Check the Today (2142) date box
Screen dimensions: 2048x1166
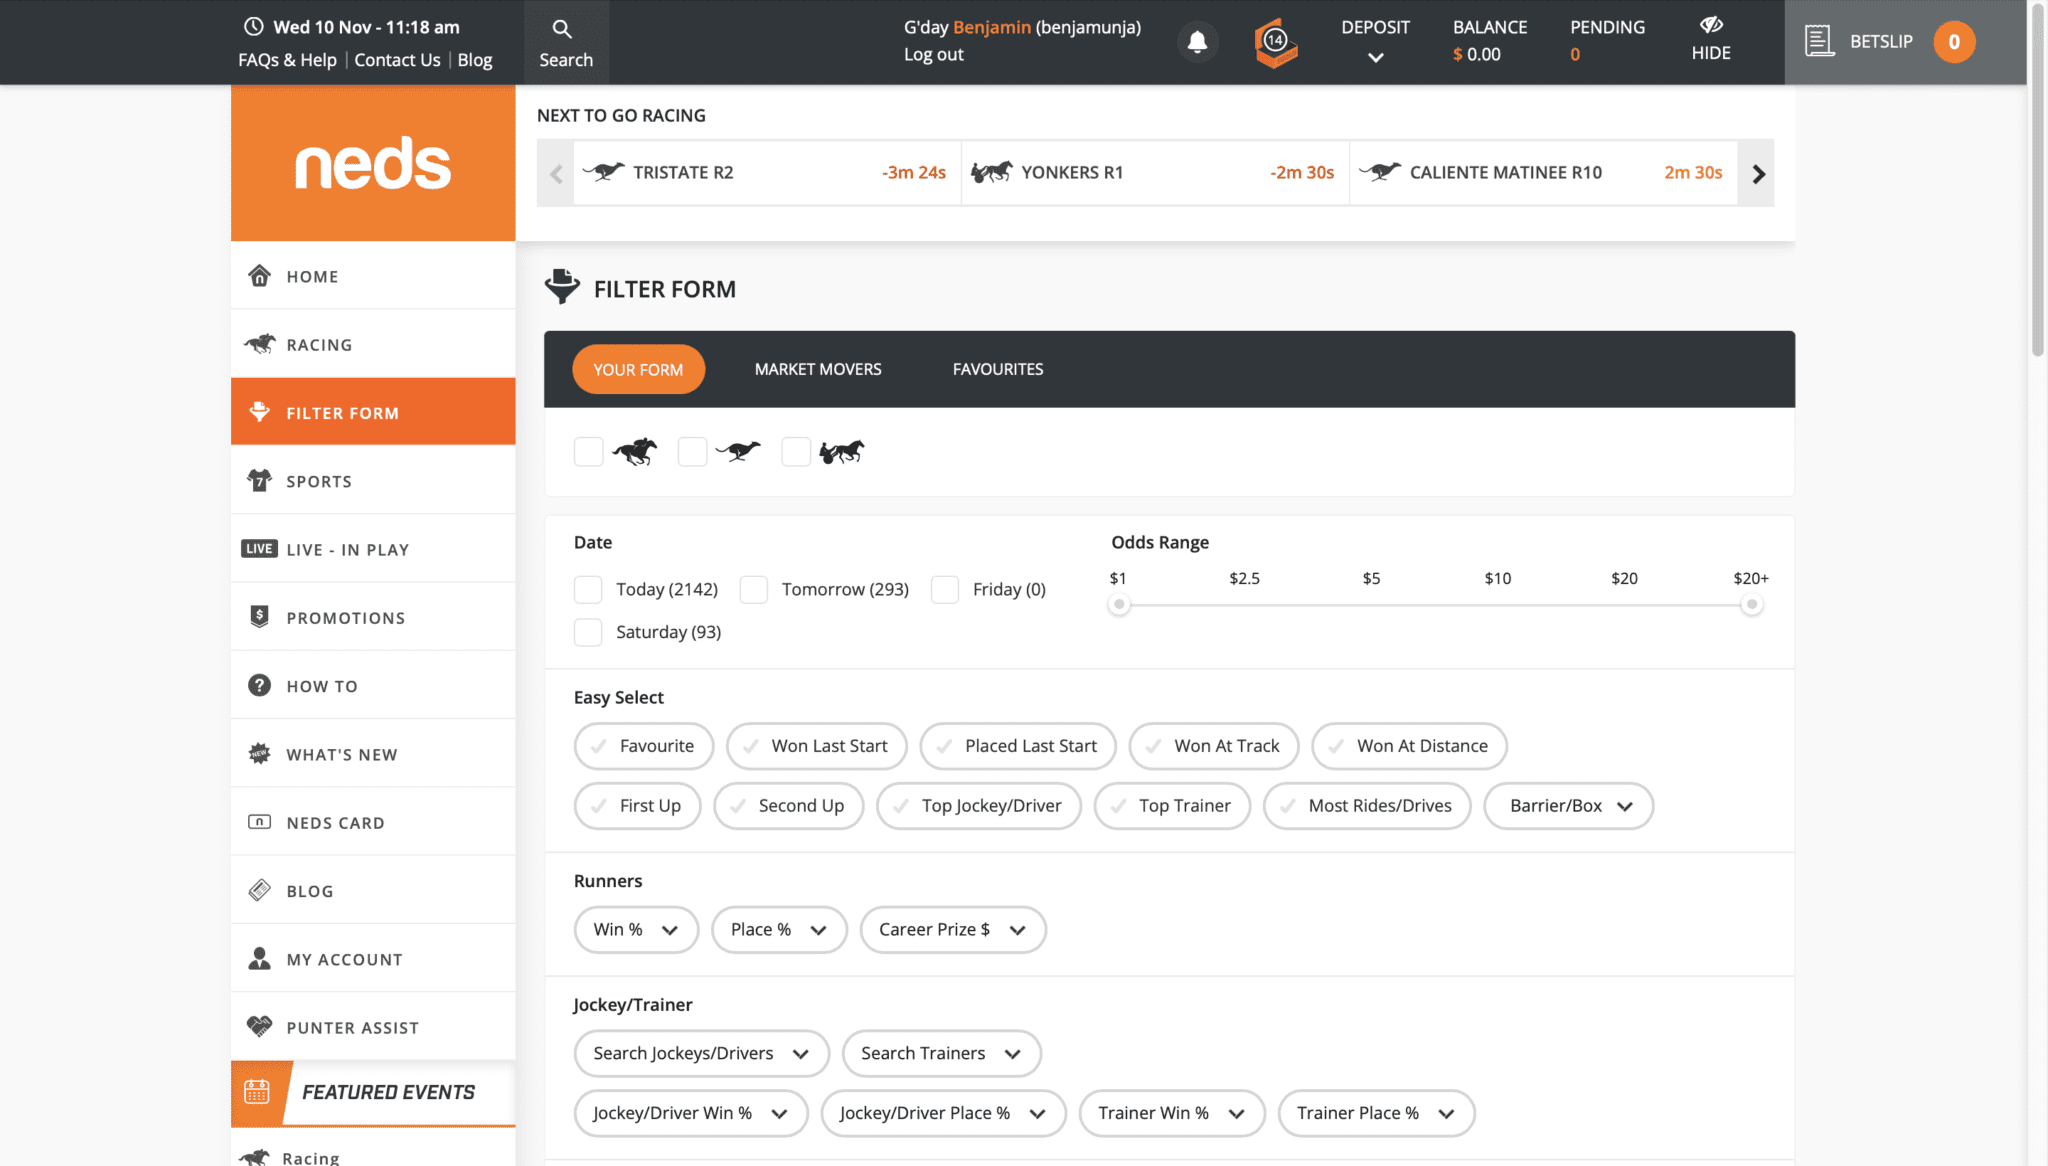pyautogui.click(x=588, y=590)
